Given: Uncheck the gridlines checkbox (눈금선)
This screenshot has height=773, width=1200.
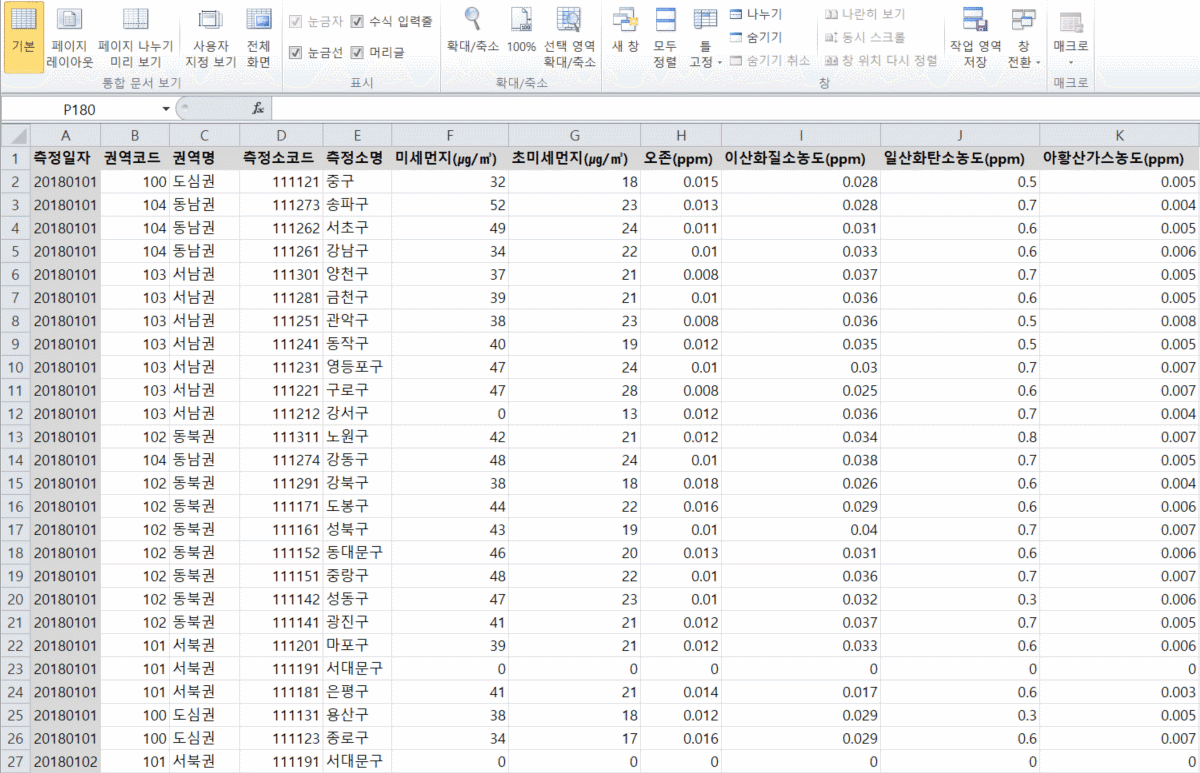Looking at the screenshot, I should (x=295, y=52).
